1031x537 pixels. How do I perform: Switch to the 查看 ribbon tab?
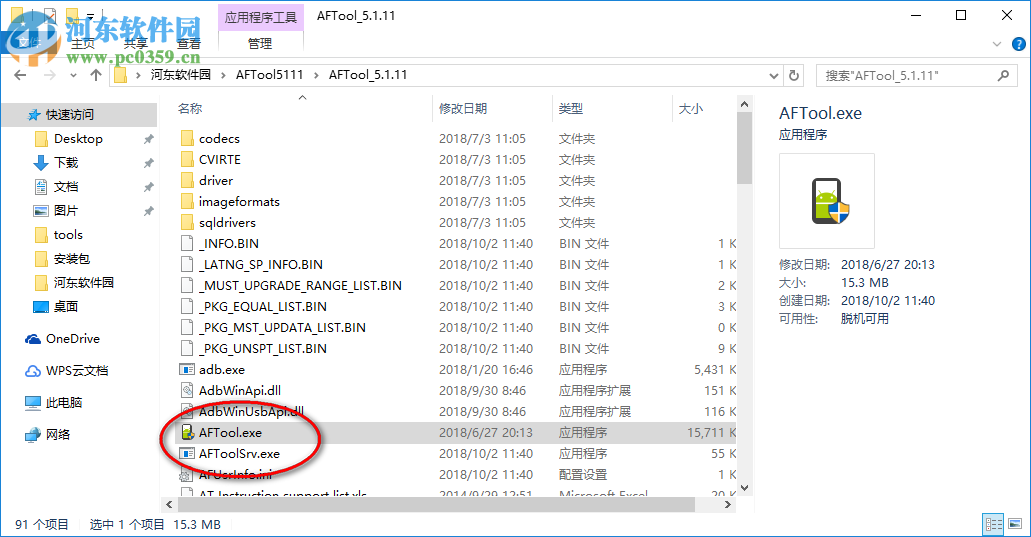pos(189,43)
